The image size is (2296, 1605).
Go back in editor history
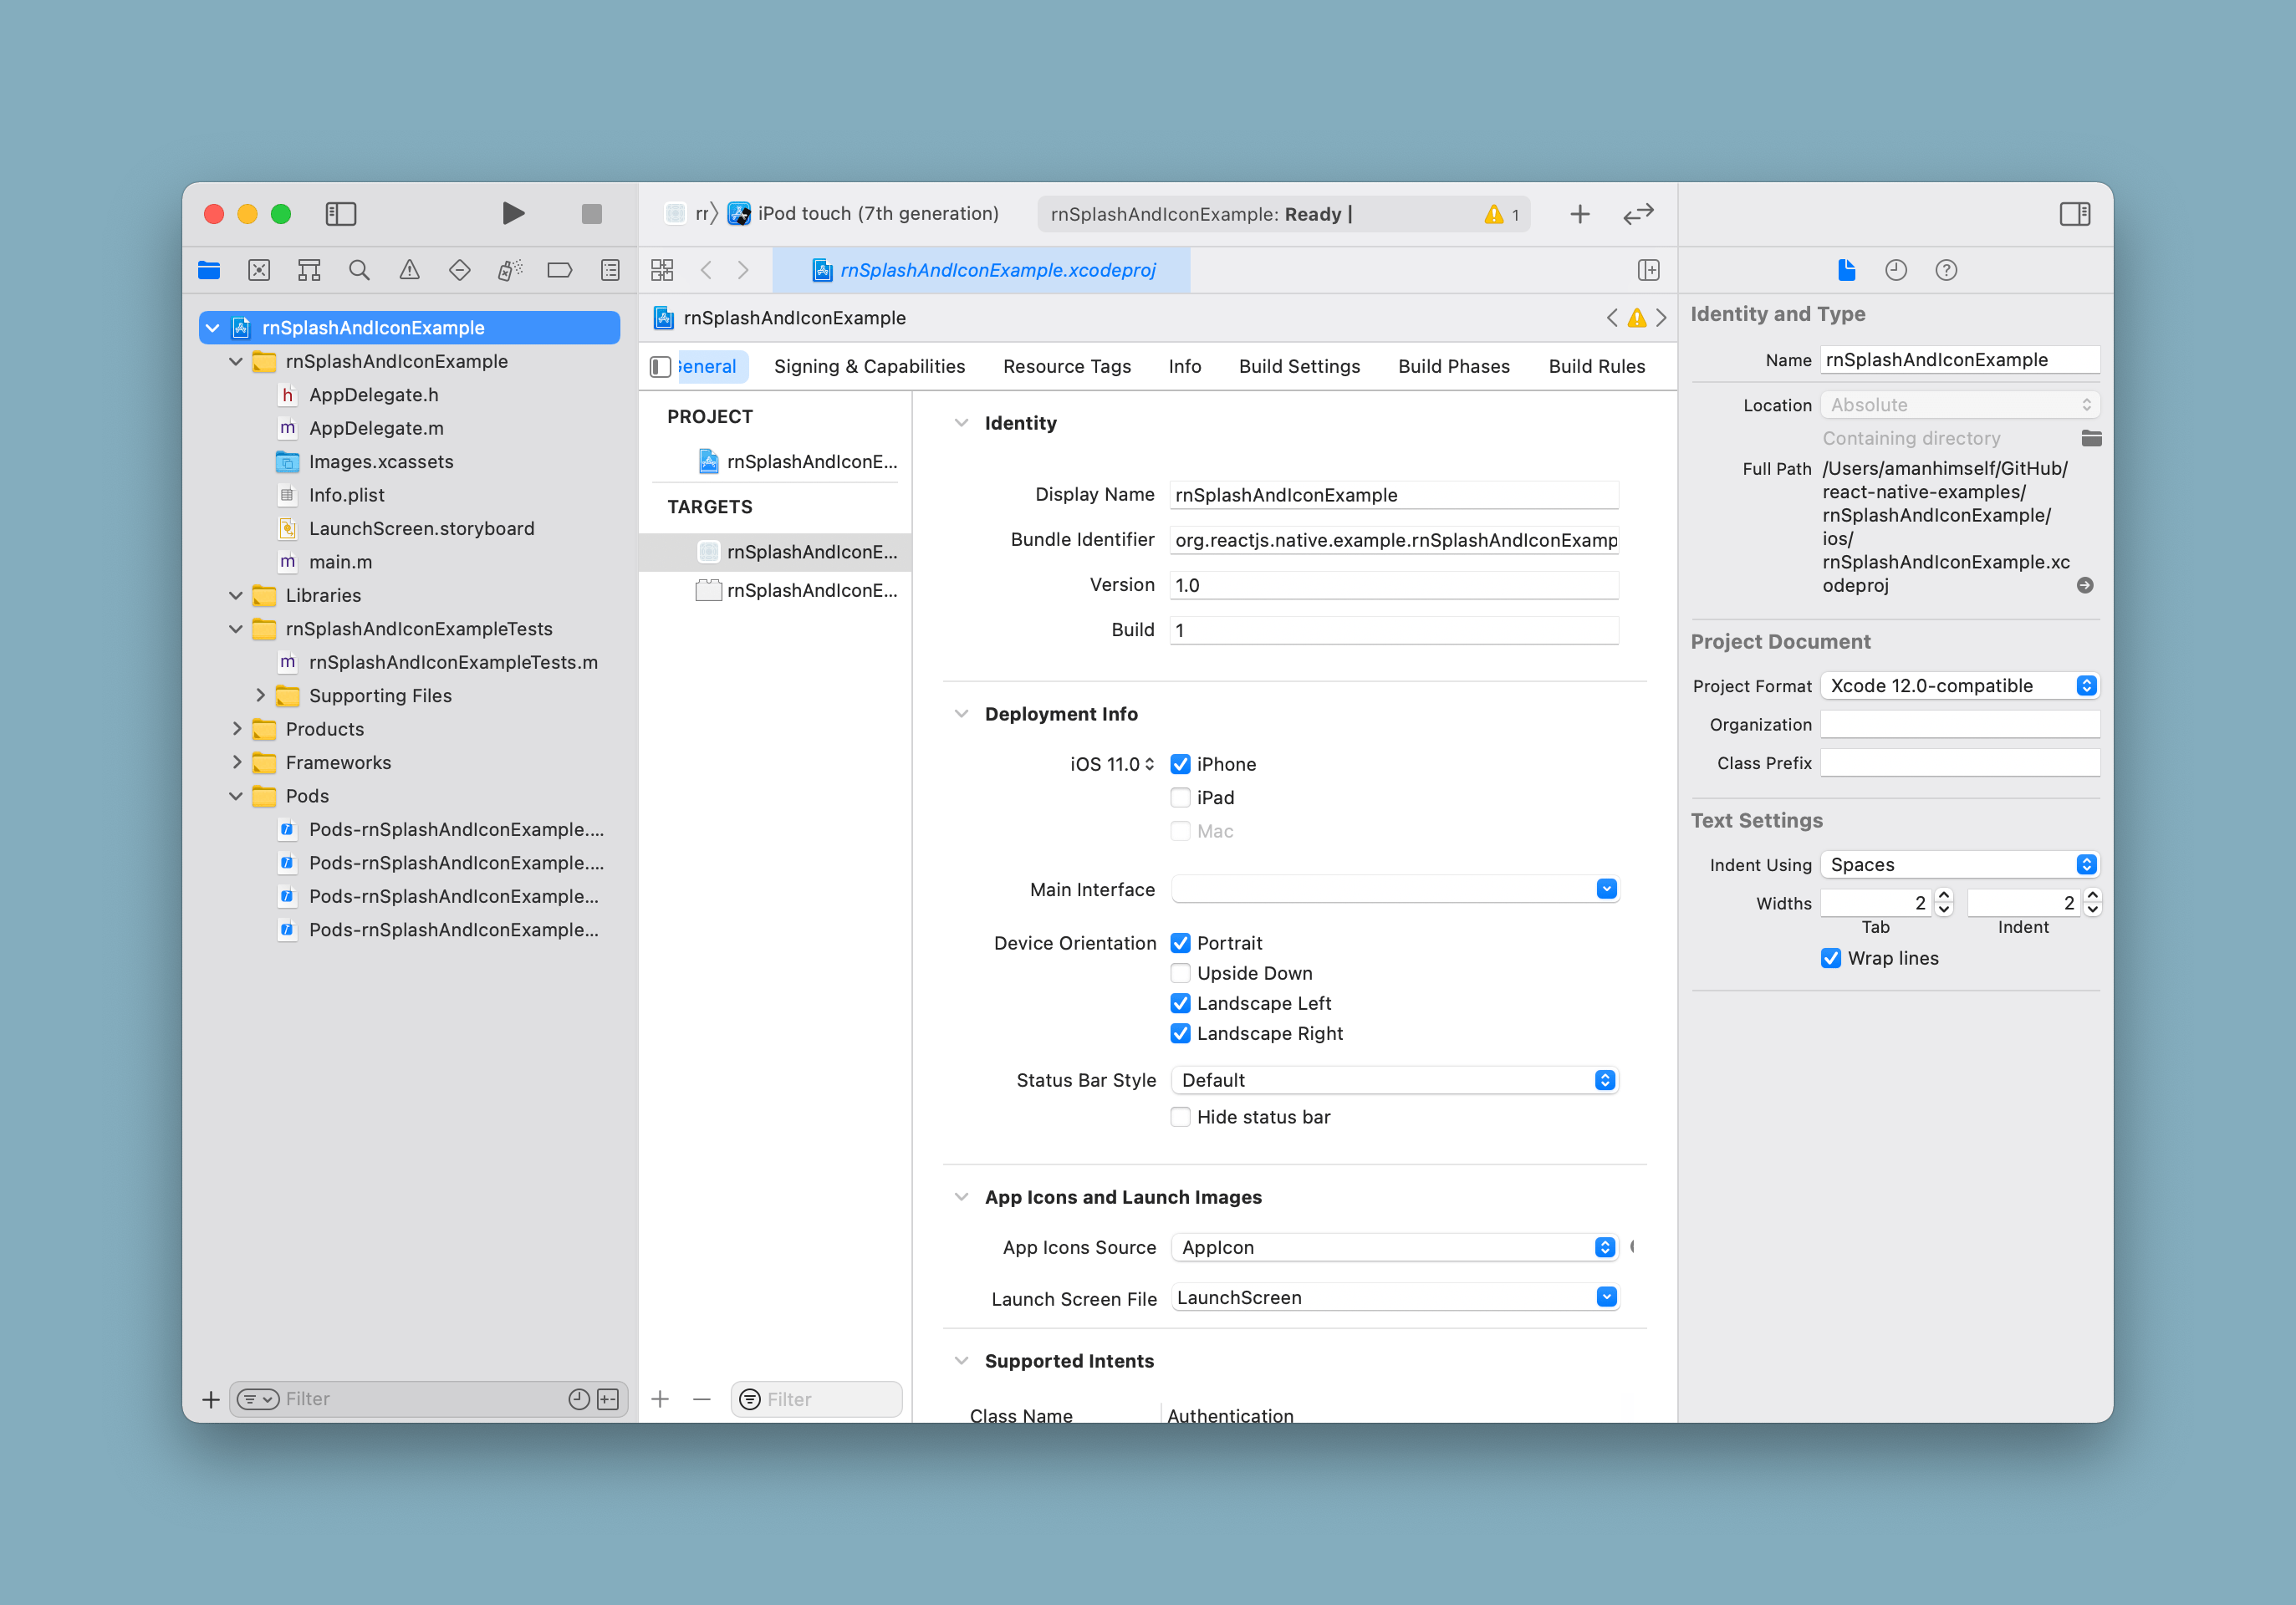(x=706, y=270)
